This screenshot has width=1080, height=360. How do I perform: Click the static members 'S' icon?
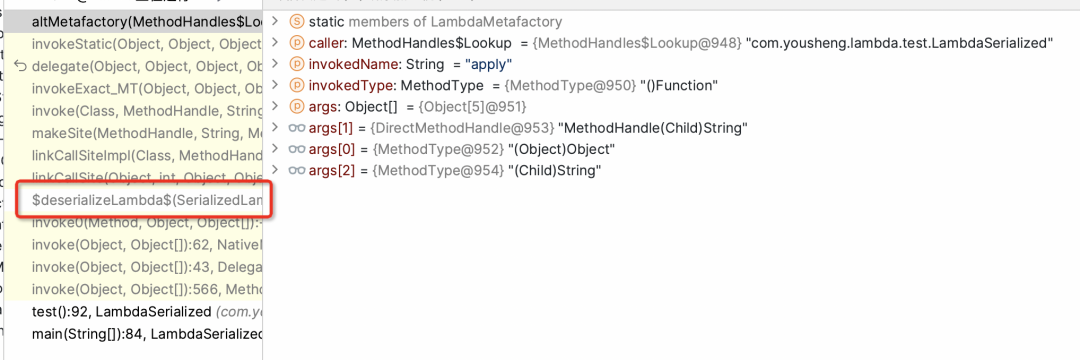(x=297, y=22)
